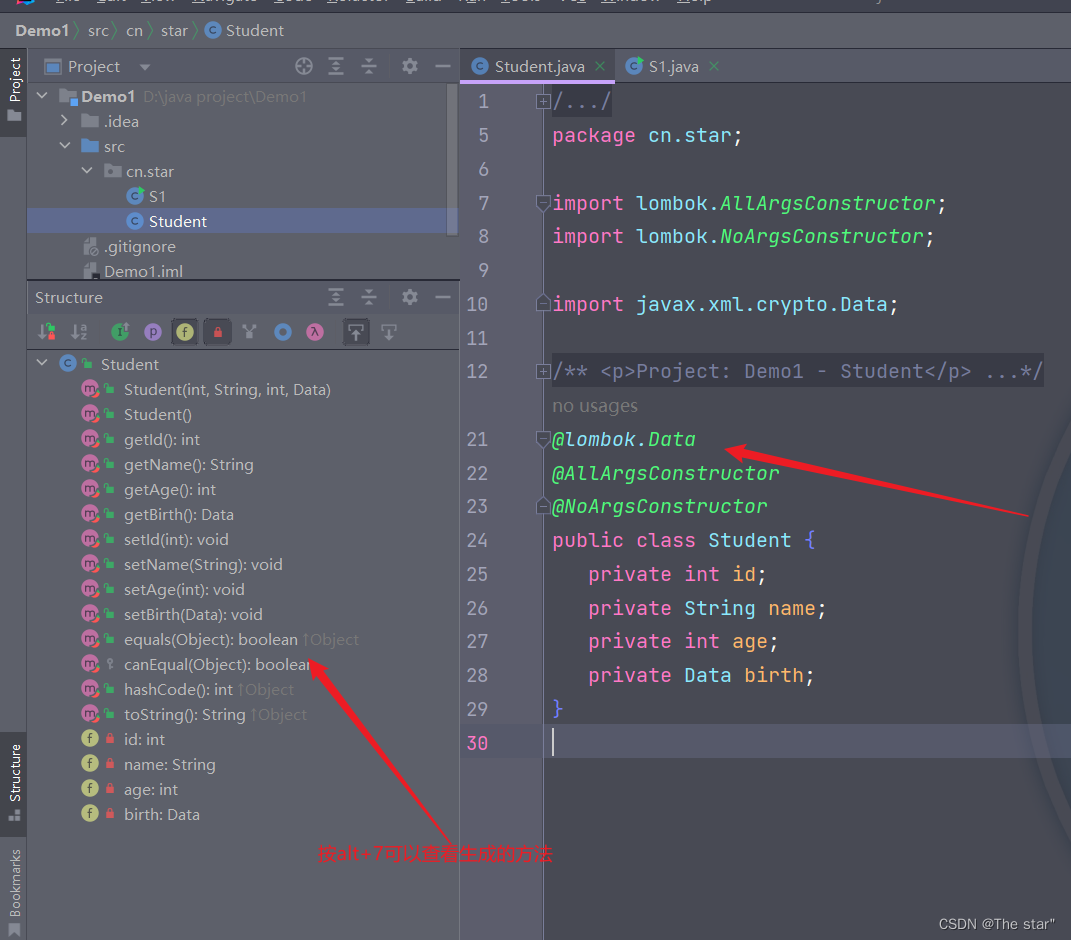Image resolution: width=1071 pixels, height=940 pixels.
Task: Click Collapse All in Structure panel header
Action: [x=368, y=297]
